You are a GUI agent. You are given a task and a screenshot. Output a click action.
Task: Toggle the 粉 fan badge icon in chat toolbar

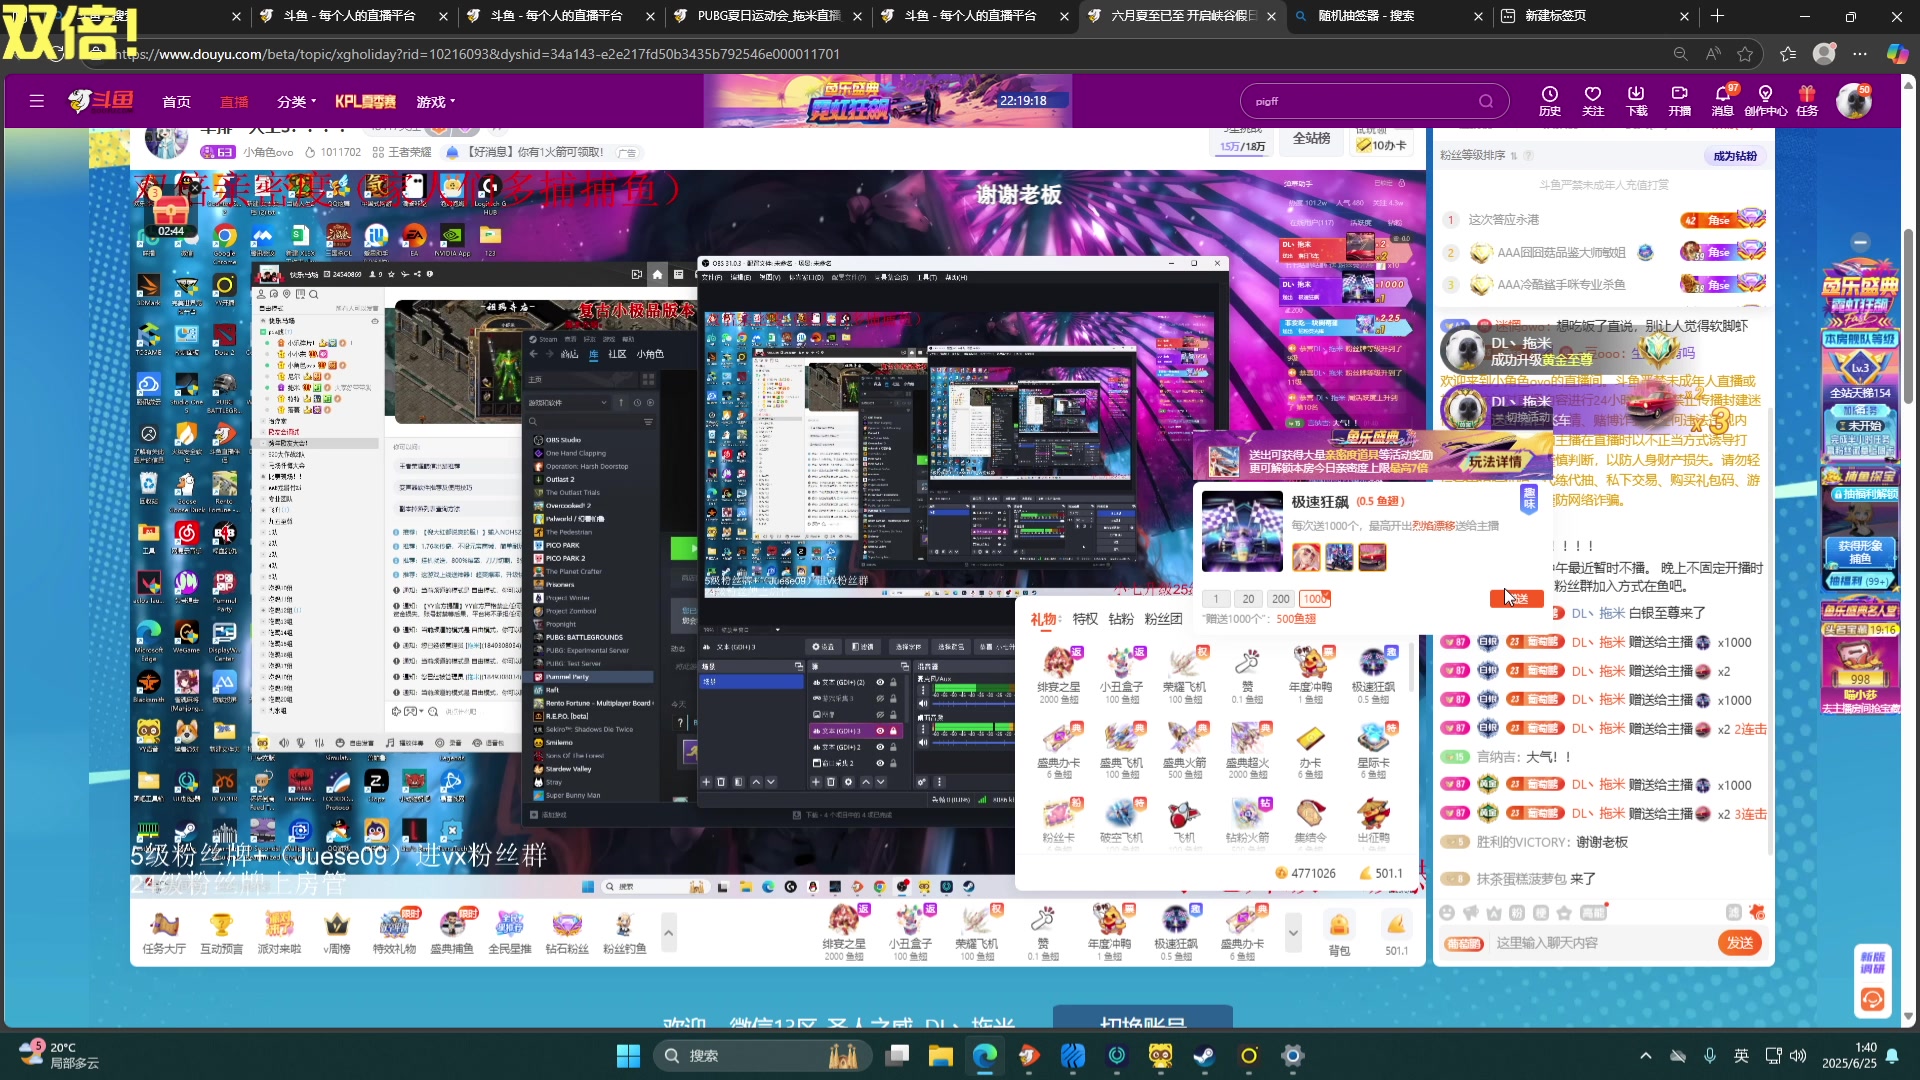pos(1517,913)
